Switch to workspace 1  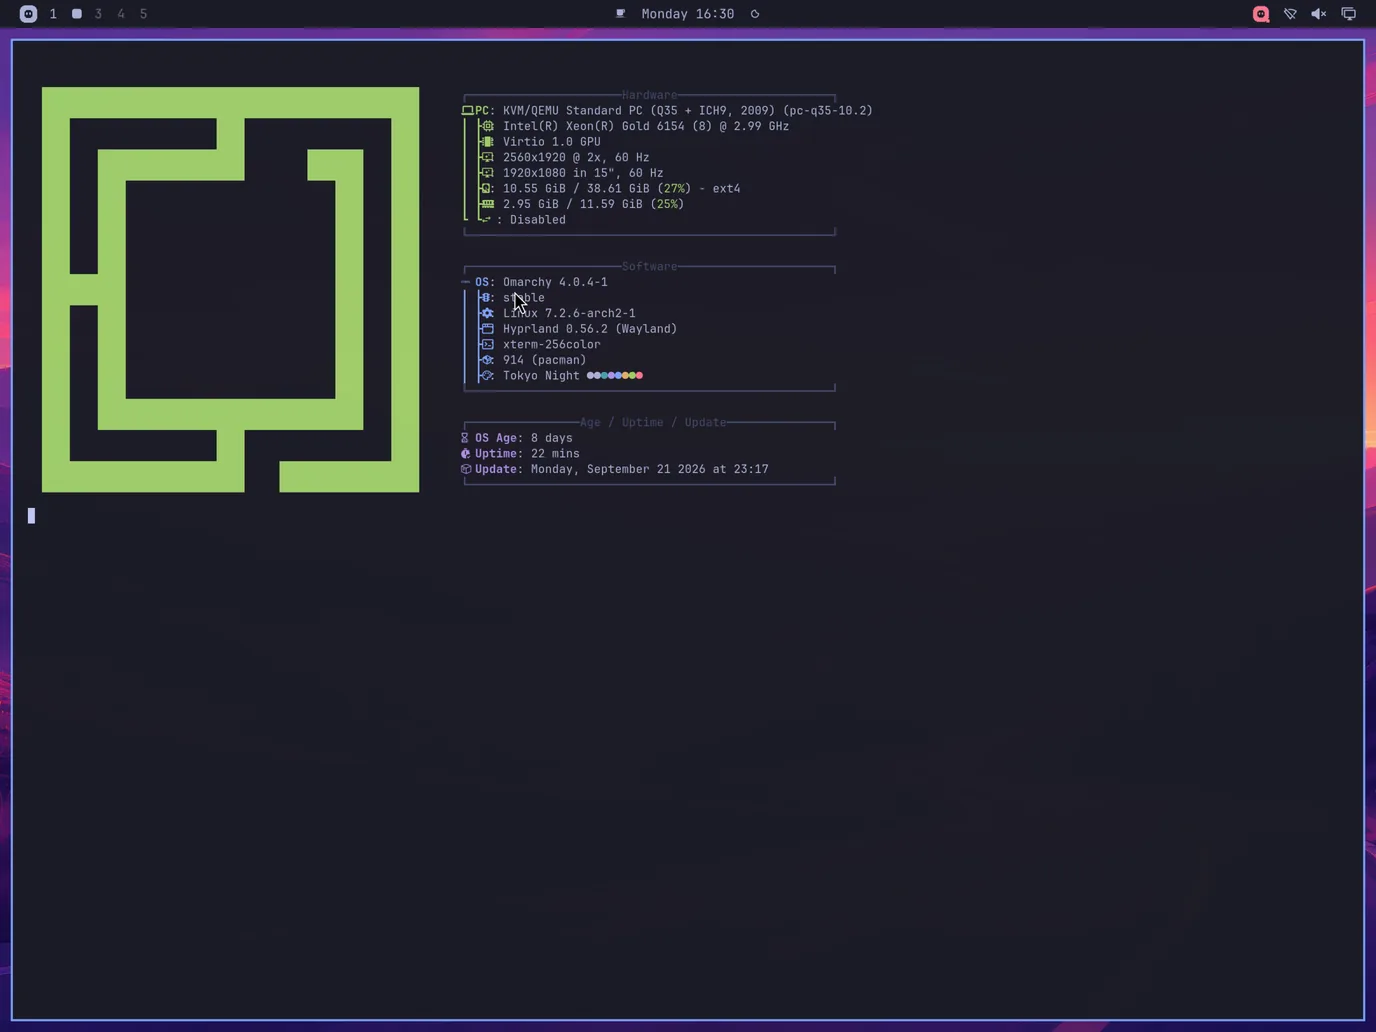tap(53, 14)
